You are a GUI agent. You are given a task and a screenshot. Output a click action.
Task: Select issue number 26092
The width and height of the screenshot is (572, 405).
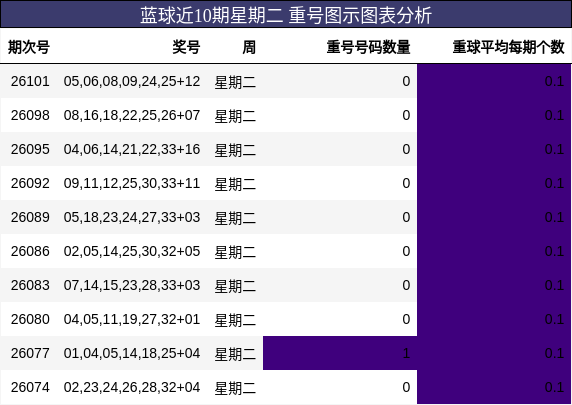coord(30,183)
